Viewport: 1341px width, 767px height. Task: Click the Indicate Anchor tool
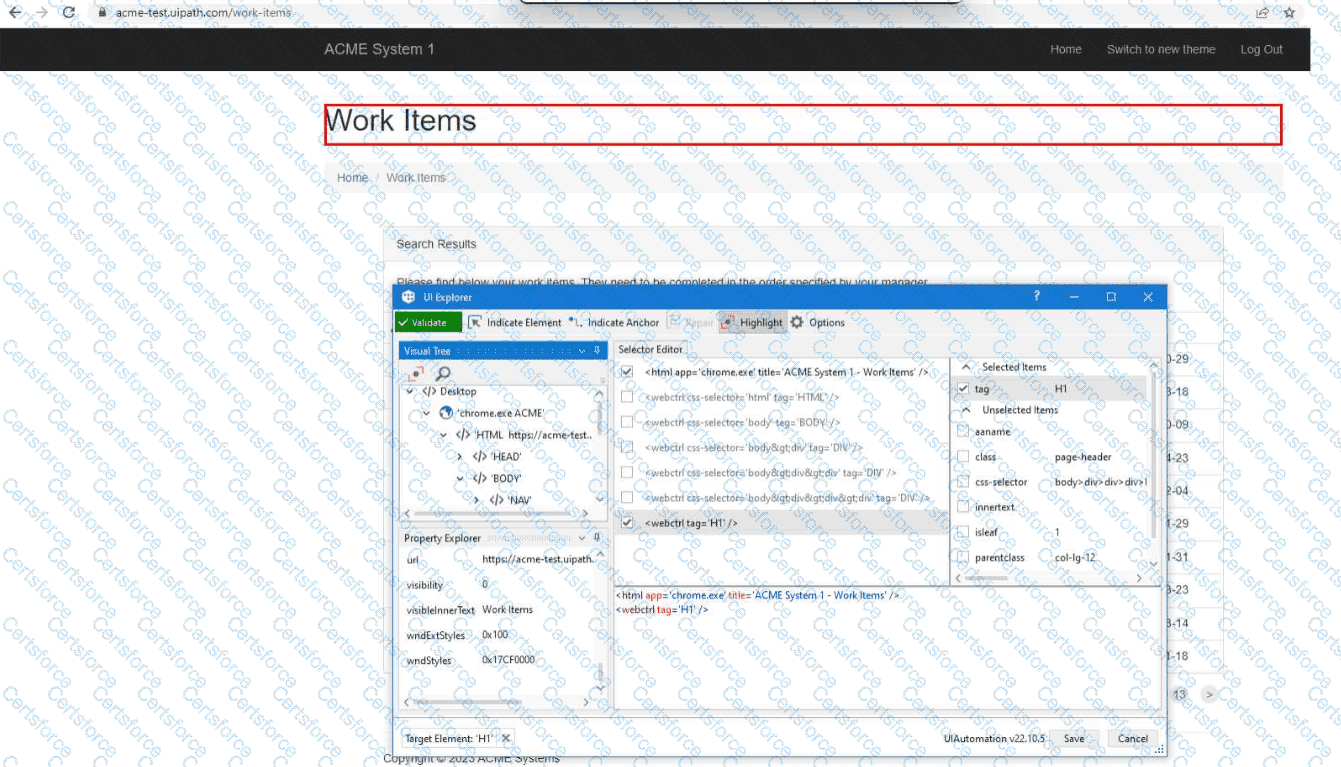pyautogui.click(x=614, y=322)
